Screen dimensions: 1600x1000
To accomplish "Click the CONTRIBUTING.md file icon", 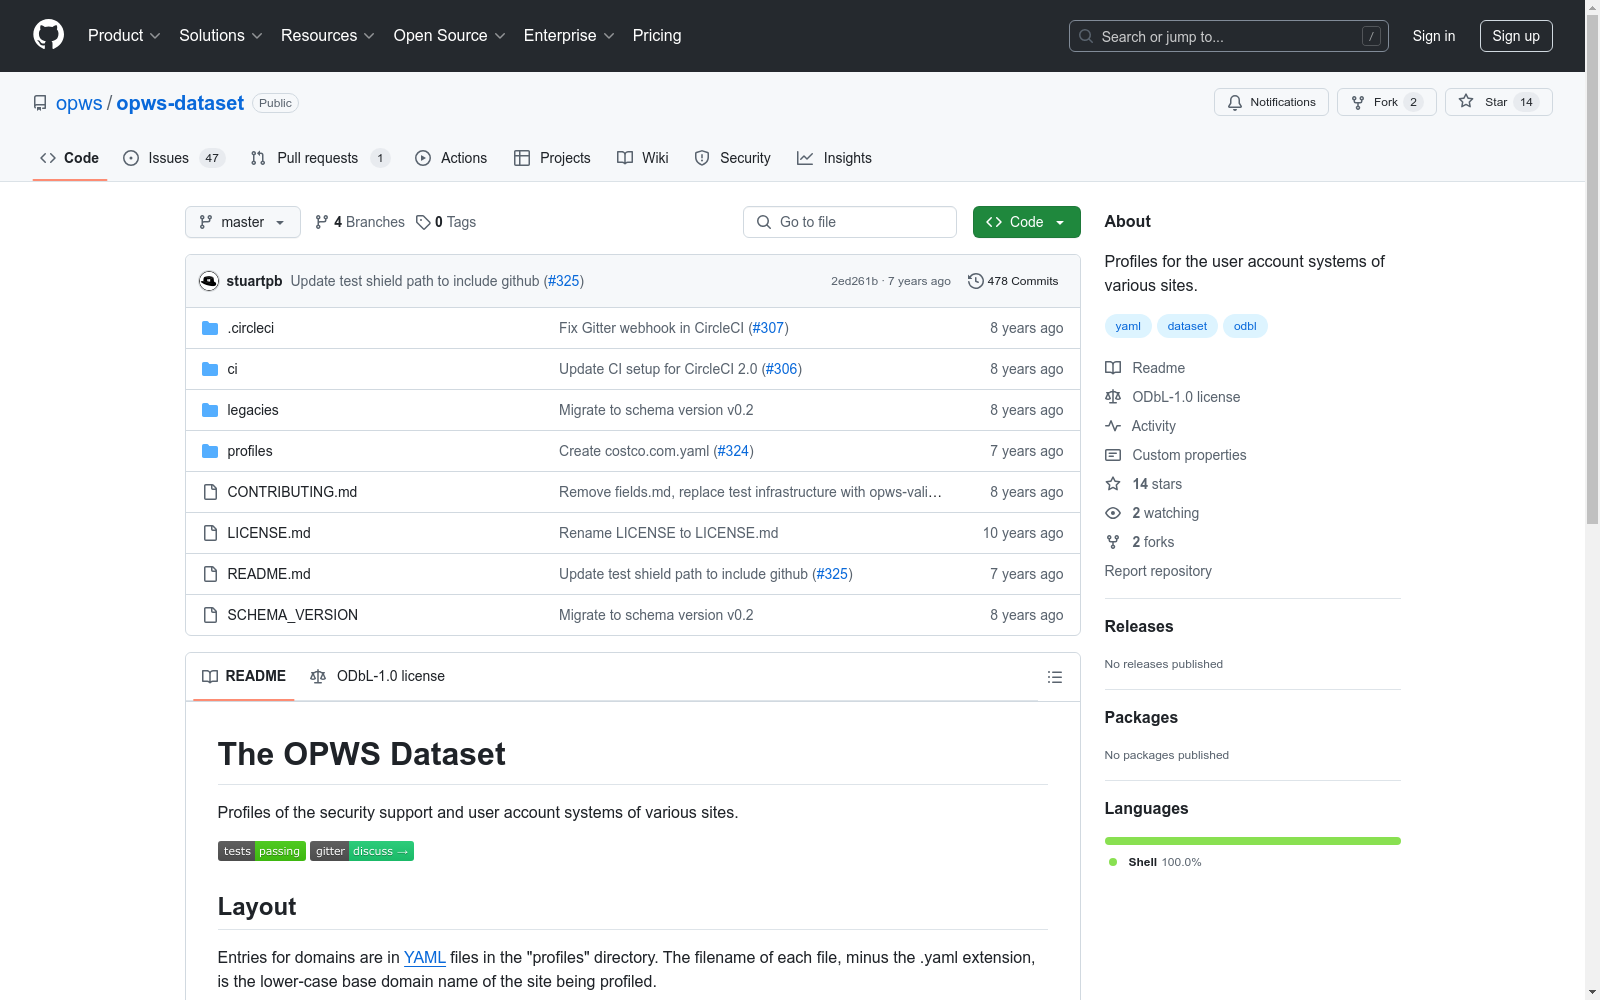I will pyautogui.click(x=210, y=492).
